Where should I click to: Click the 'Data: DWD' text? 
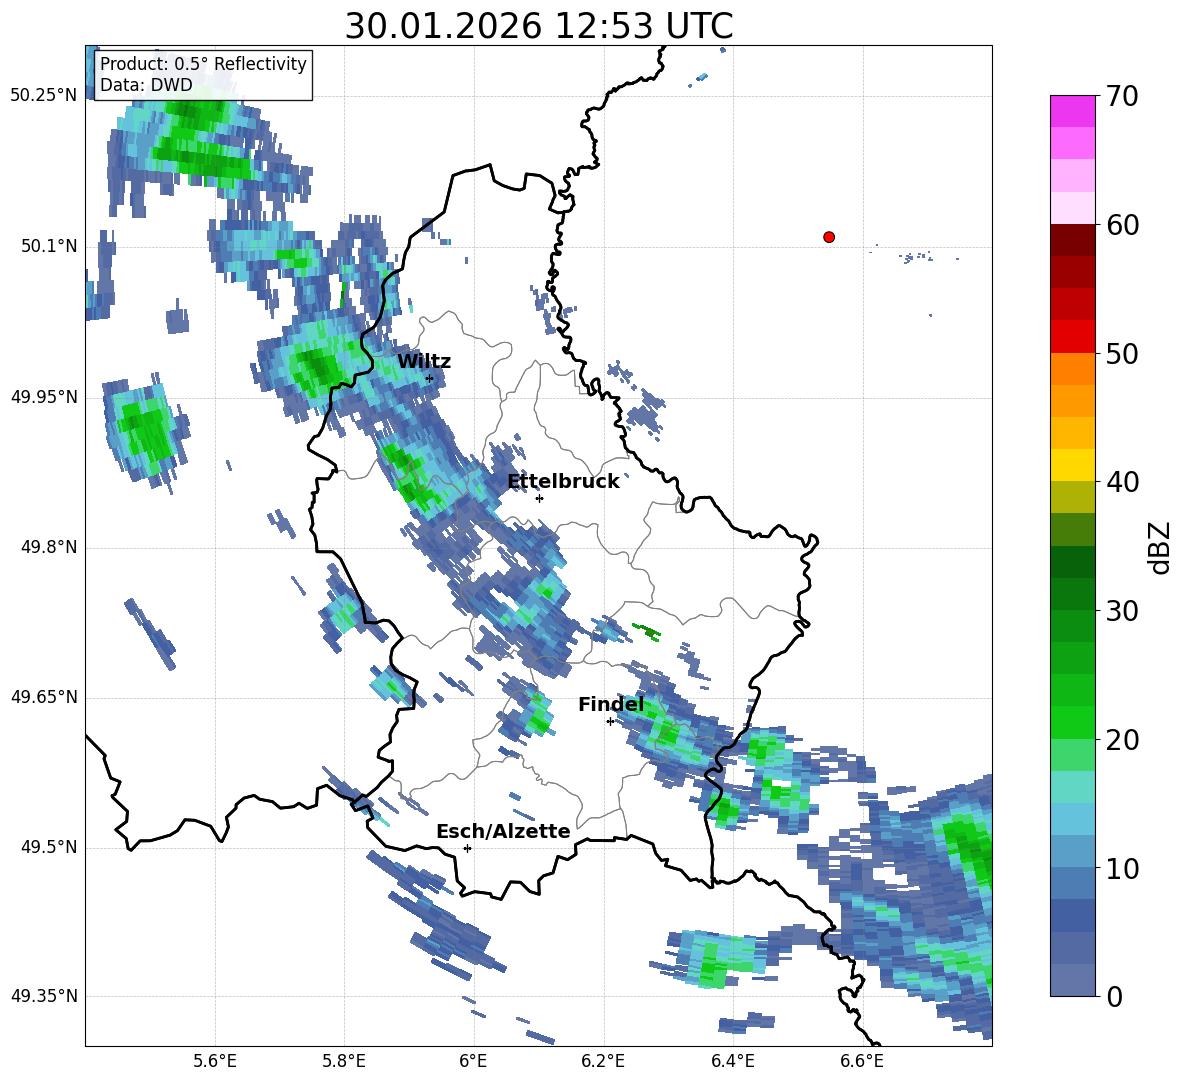pyautogui.click(x=146, y=85)
